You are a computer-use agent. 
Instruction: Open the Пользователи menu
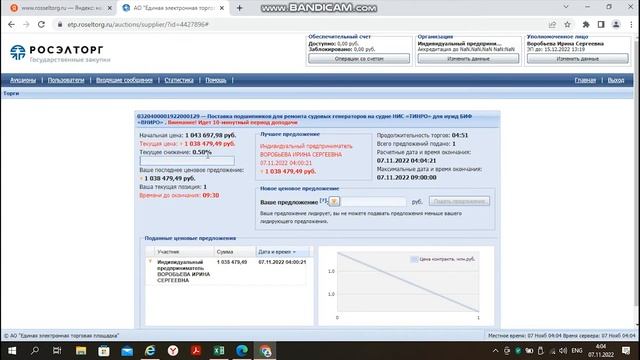[66, 80]
